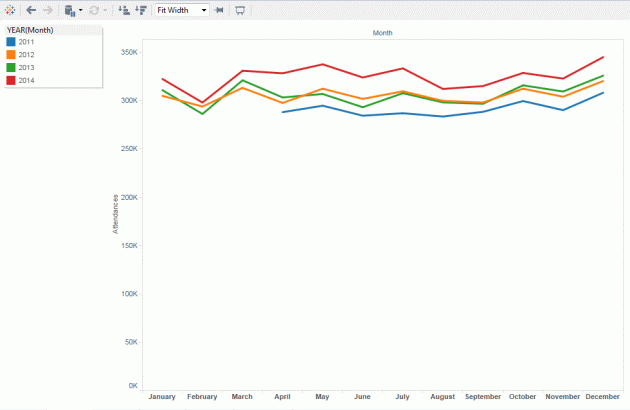Expand the arrow beside the data source icon

coord(80,10)
